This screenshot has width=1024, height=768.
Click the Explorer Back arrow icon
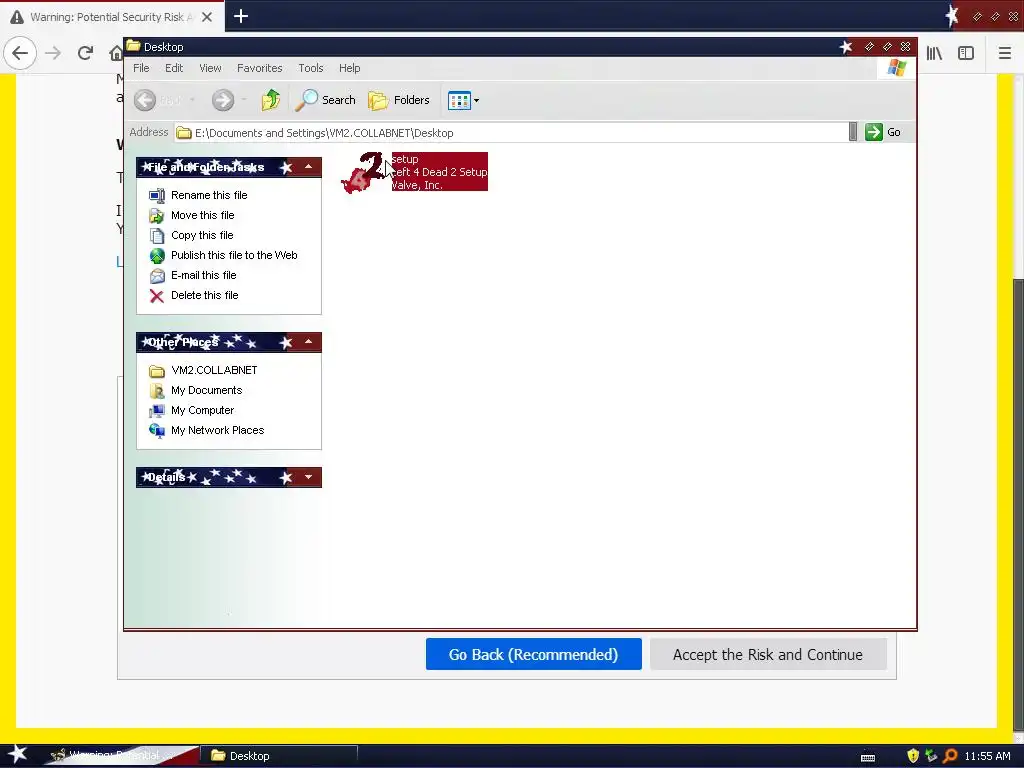pos(145,100)
